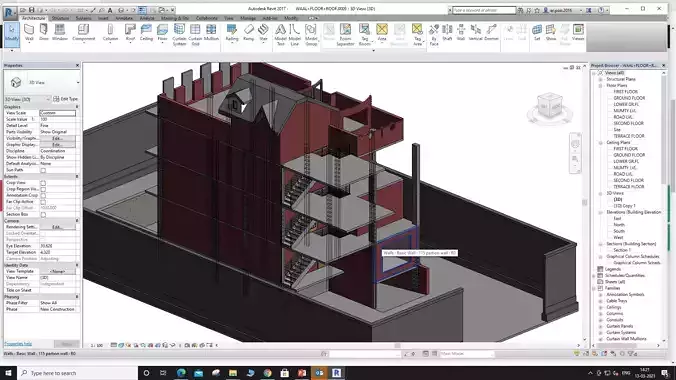Toggle the Annotation Crop checkbox
The height and width of the screenshot is (380, 676).
pos(43,195)
